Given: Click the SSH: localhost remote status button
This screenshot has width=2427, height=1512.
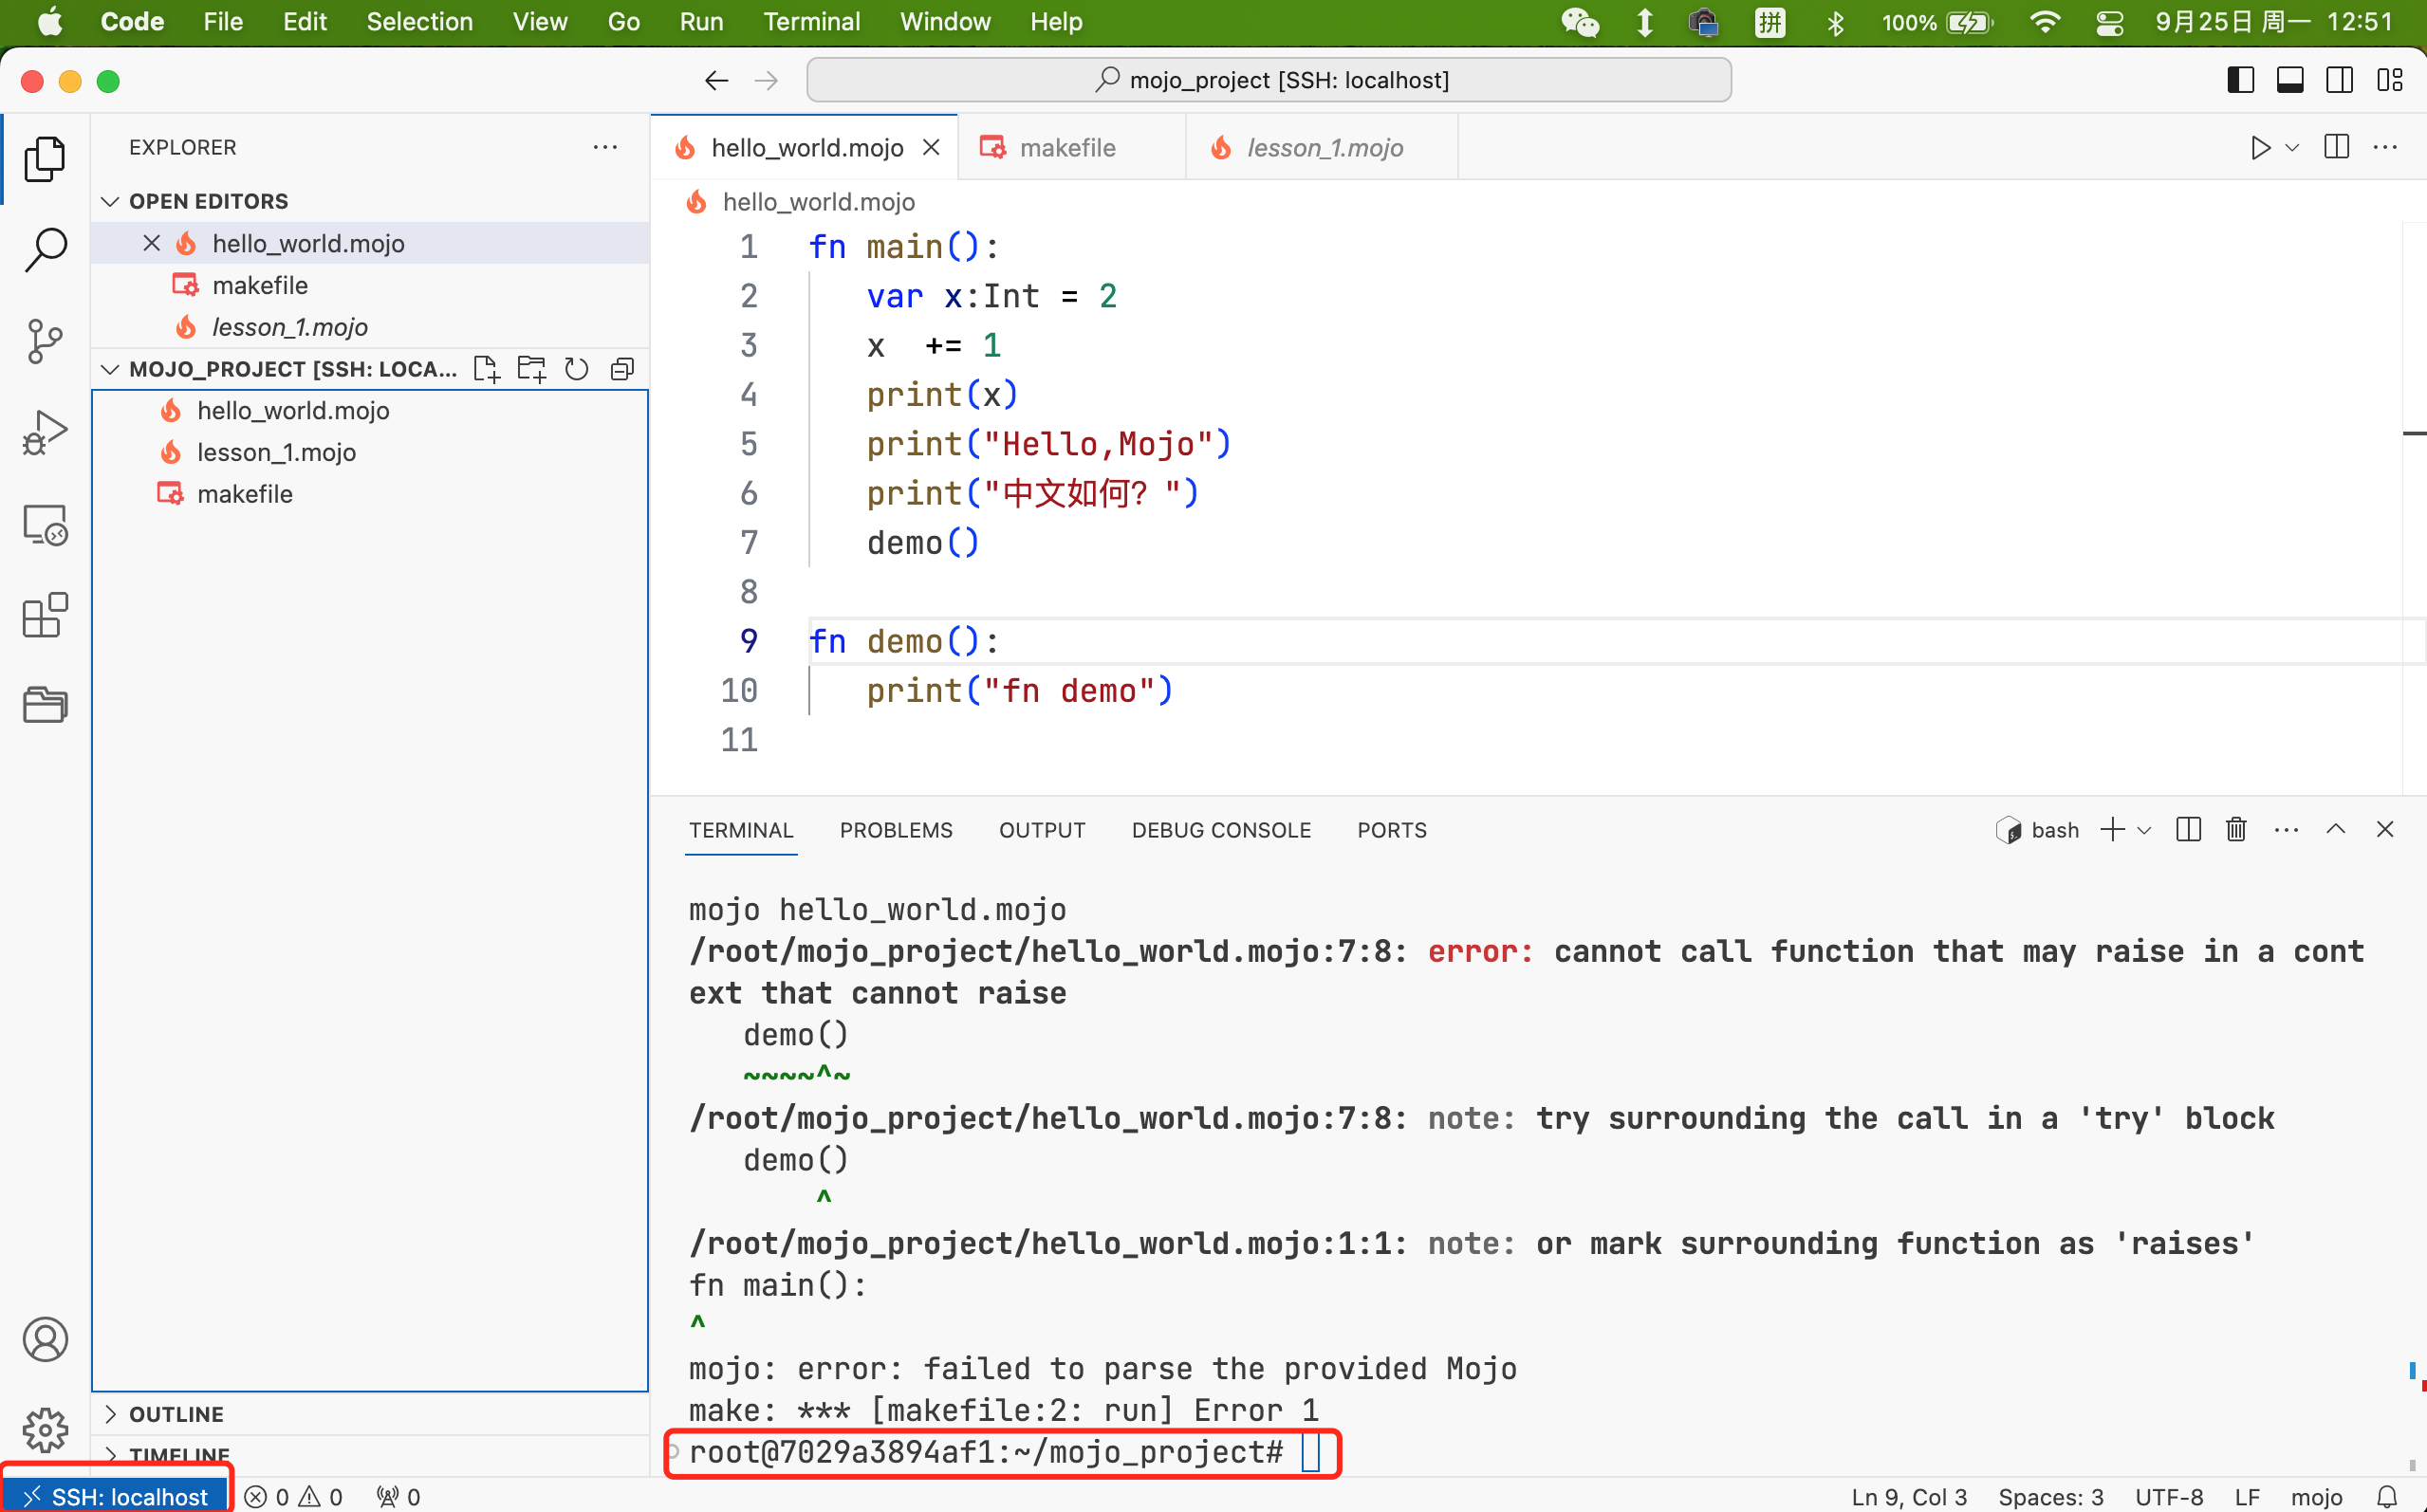Looking at the screenshot, I should click(x=116, y=1496).
